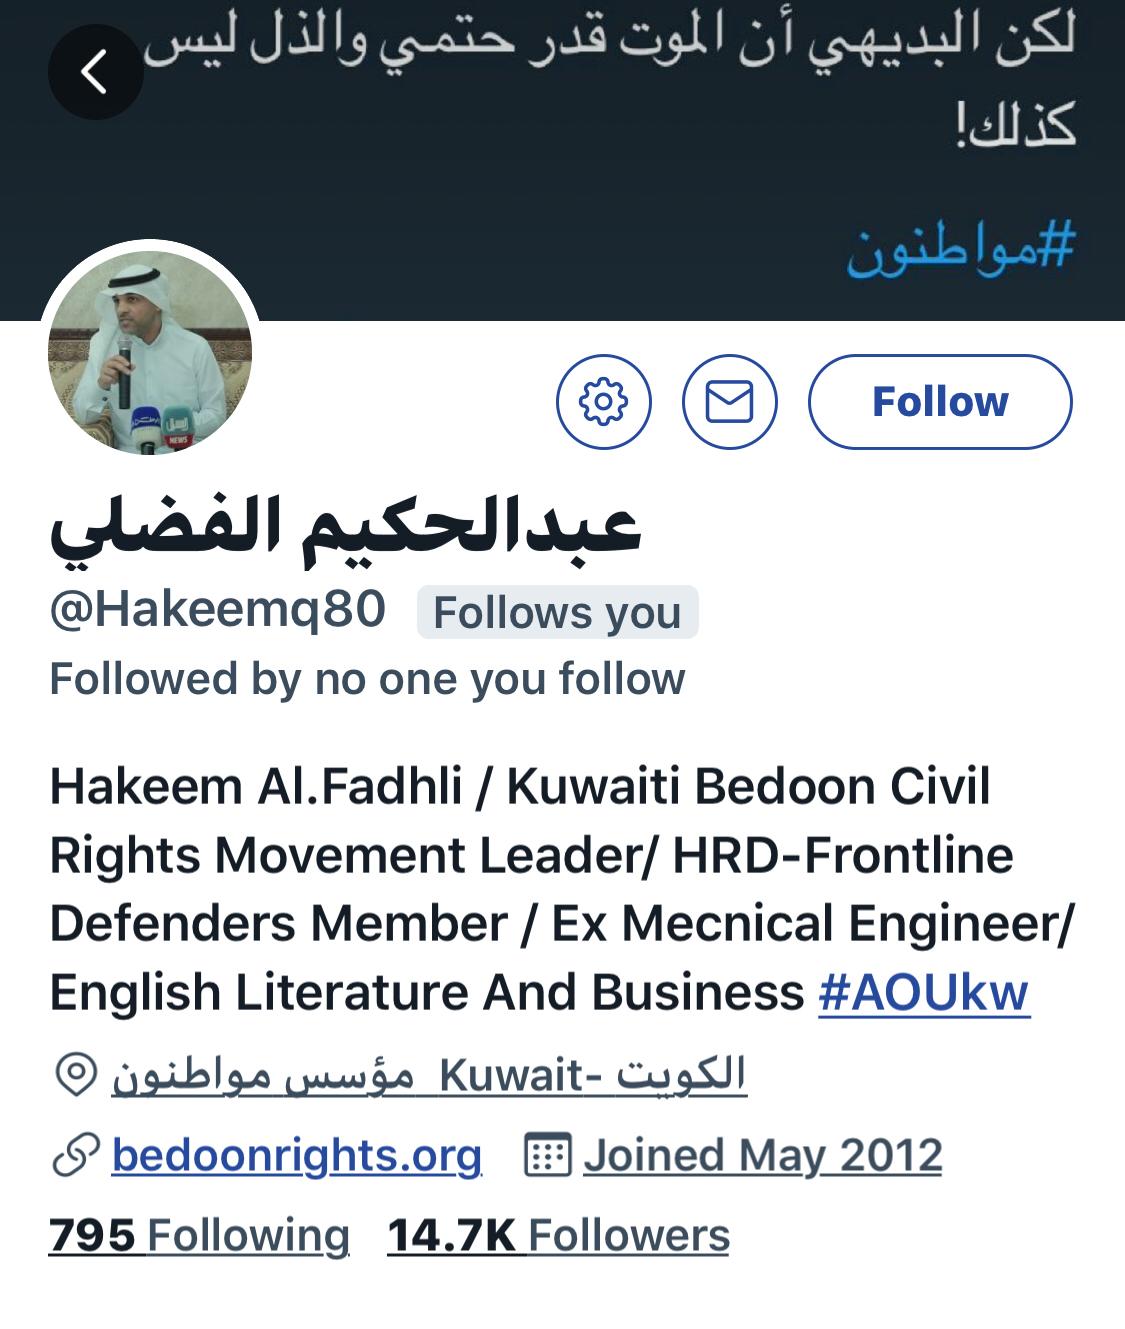Open the #AOUkw hashtag
1125x1329 pixels.
[x=924, y=993]
